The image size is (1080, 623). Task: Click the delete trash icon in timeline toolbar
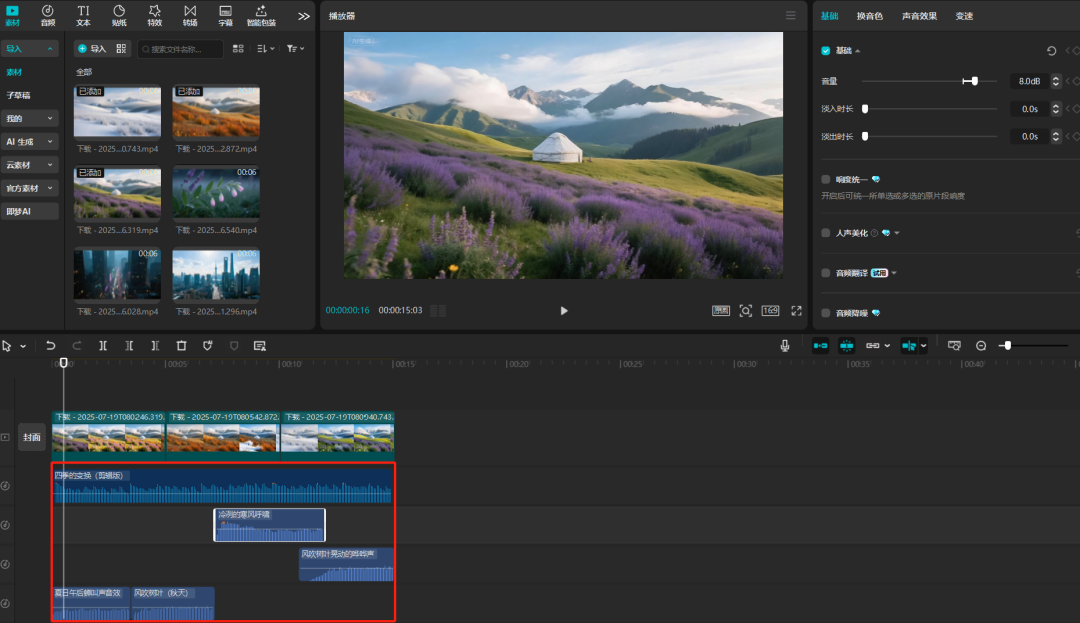pyautogui.click(x=181, y=345)
